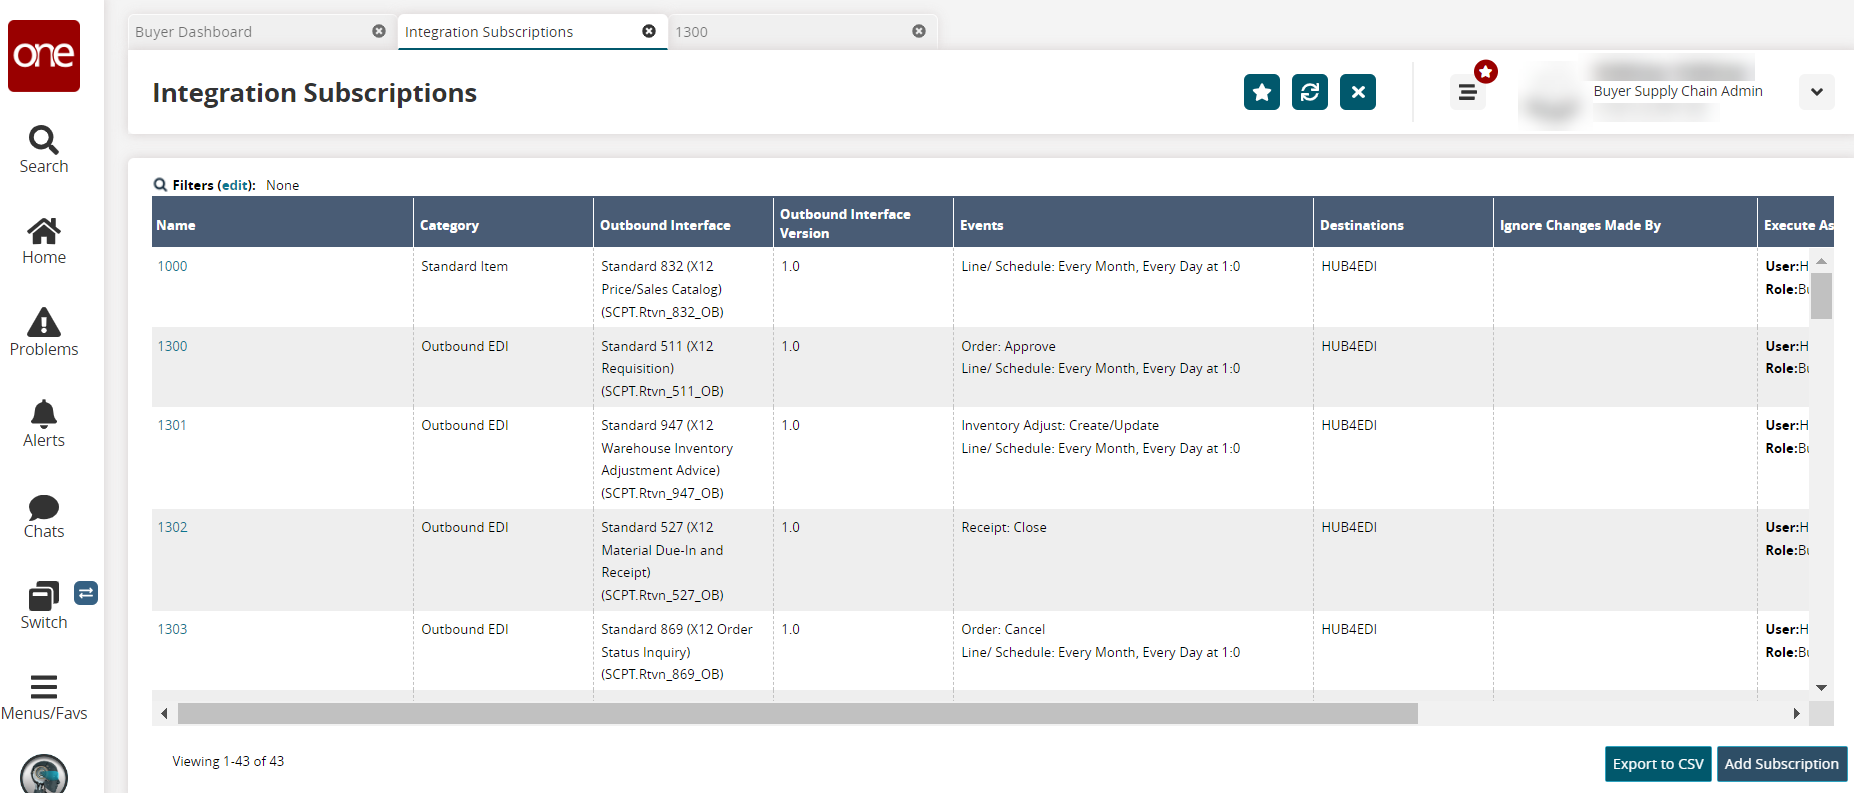Screen dimensions: 1854x793
Task: Click Buyer Supply Chain Admin role text
Action: point(1678,91)
